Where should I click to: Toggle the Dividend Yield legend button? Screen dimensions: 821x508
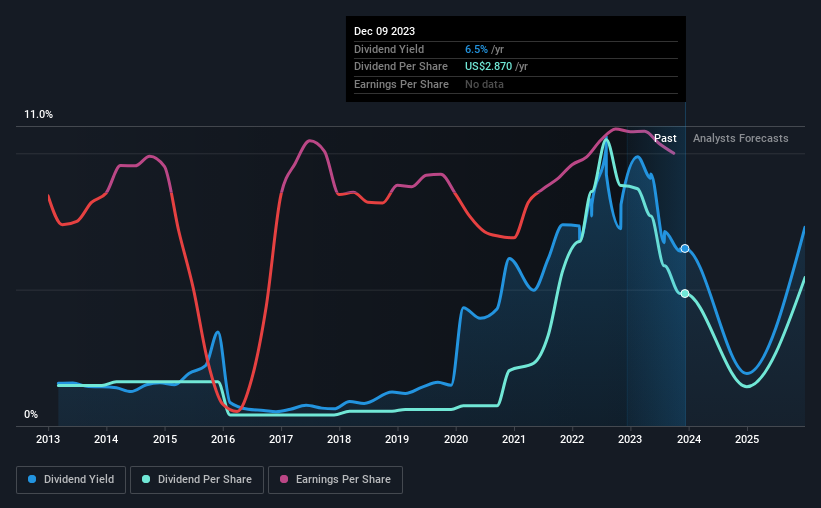71,480
